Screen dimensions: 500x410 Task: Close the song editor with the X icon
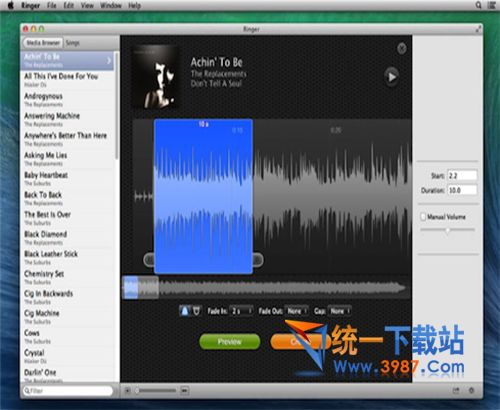[402, 49]
